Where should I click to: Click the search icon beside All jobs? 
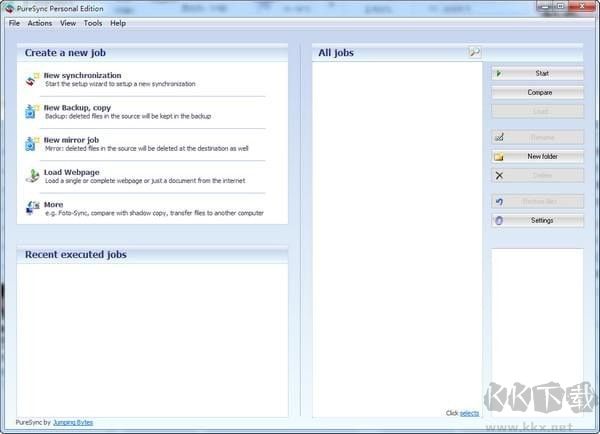(x=474, y=52)
